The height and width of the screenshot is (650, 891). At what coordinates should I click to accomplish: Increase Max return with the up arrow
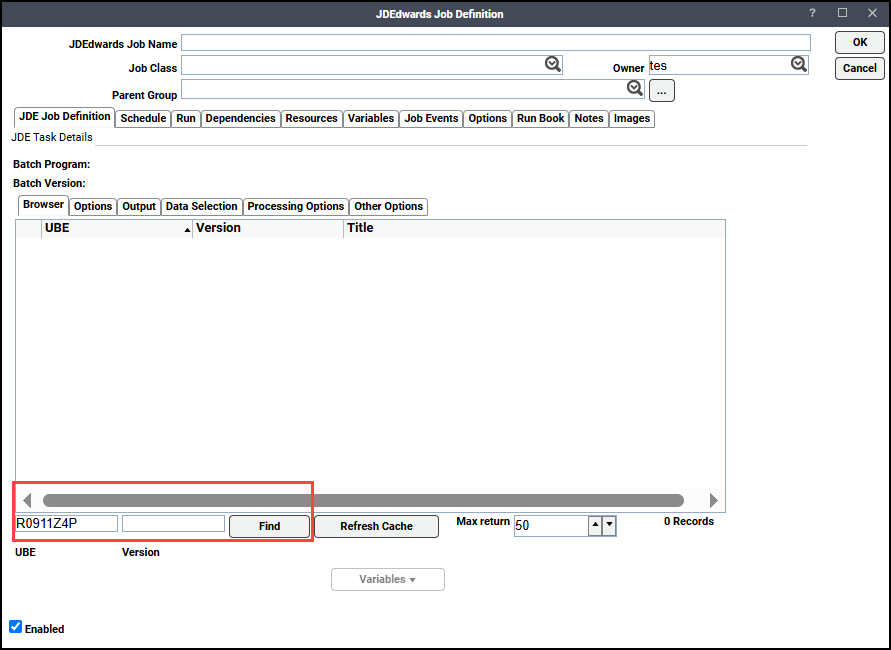[595, 526]
